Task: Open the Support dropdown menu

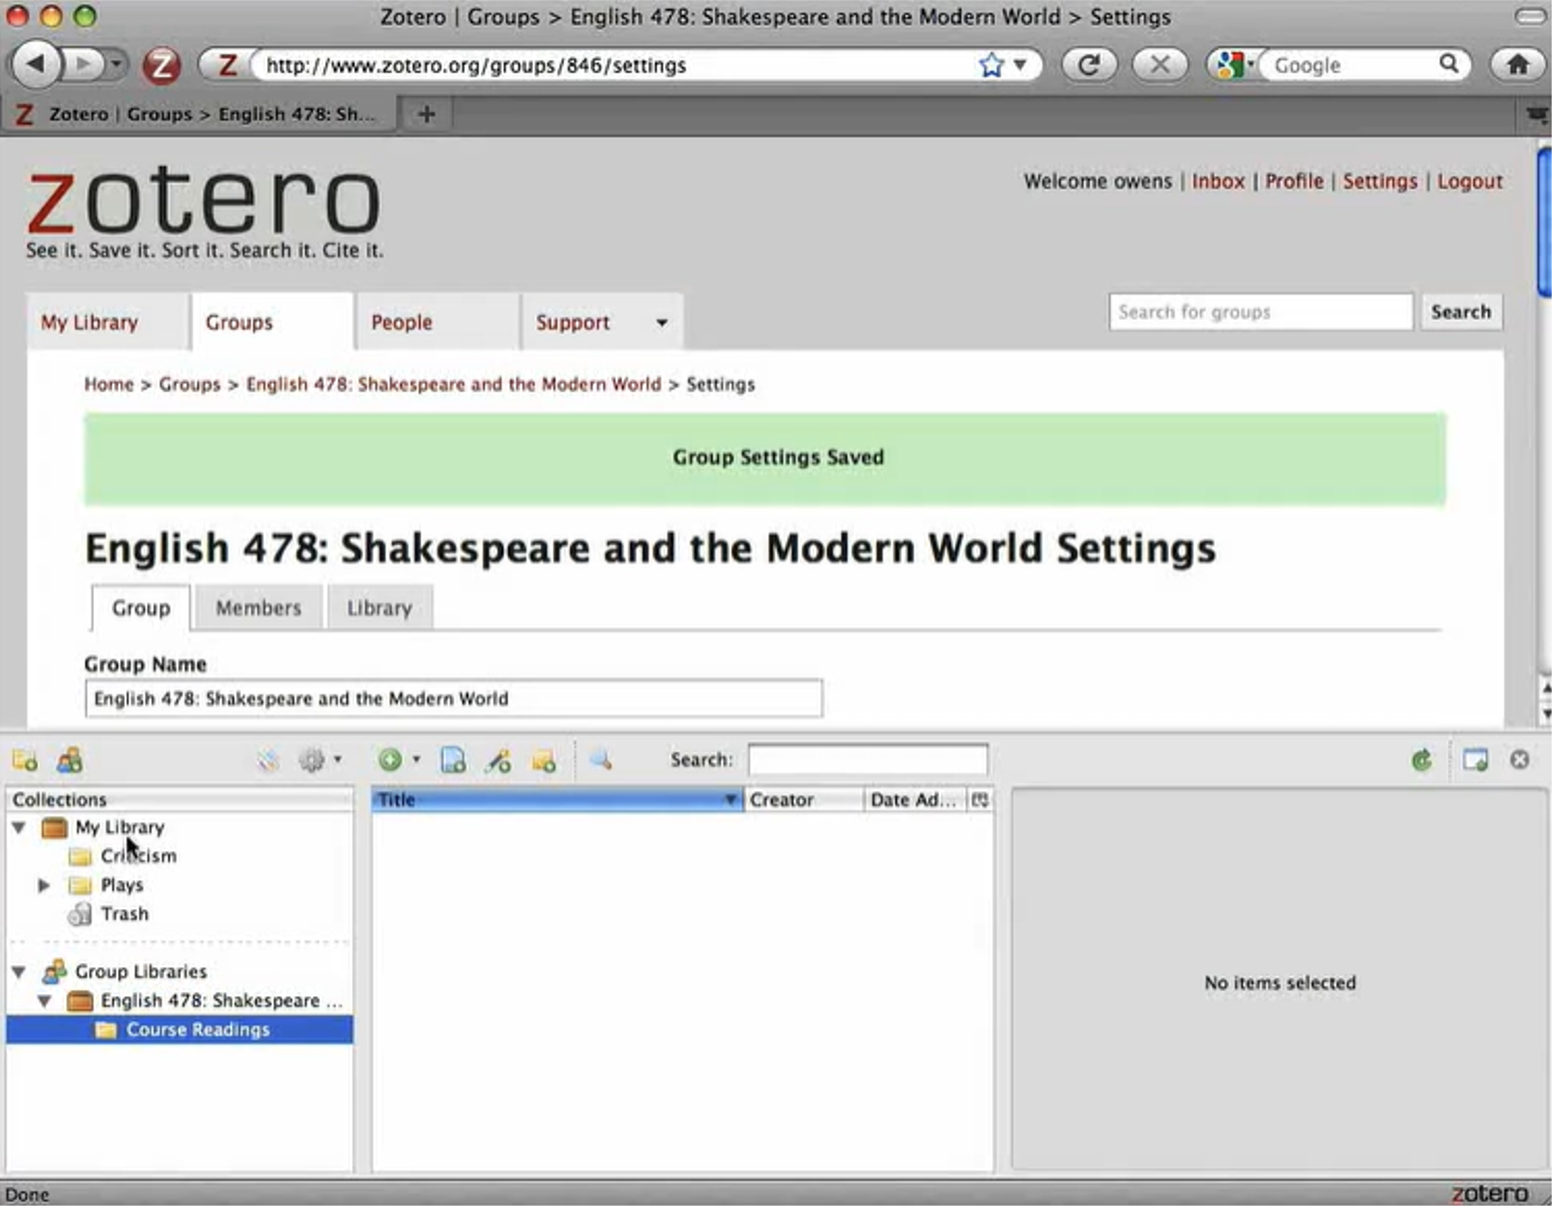Action: pyautogui.click(x=661, y=323)
